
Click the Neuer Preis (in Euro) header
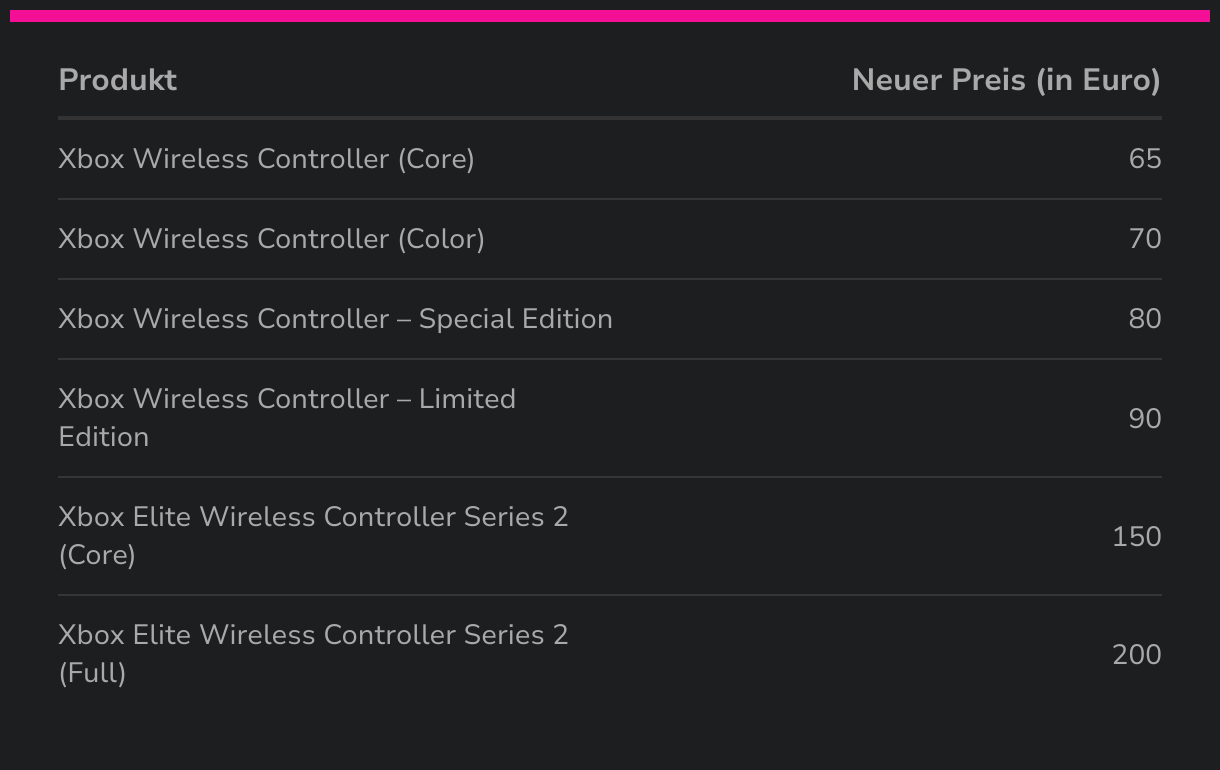pyautogui.click(x=1006, y=80)
